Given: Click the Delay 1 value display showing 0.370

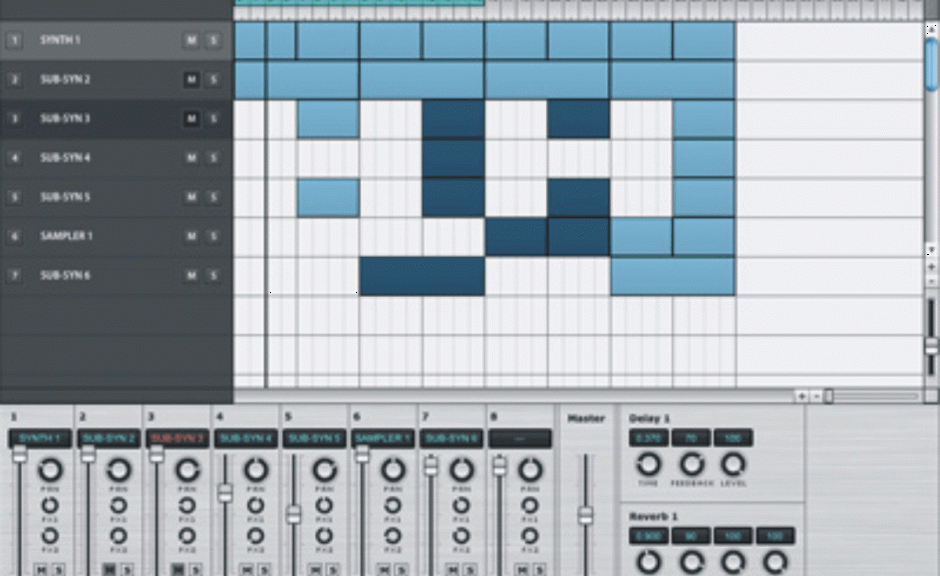Looking at the screenshot, I should click(648, 438).
